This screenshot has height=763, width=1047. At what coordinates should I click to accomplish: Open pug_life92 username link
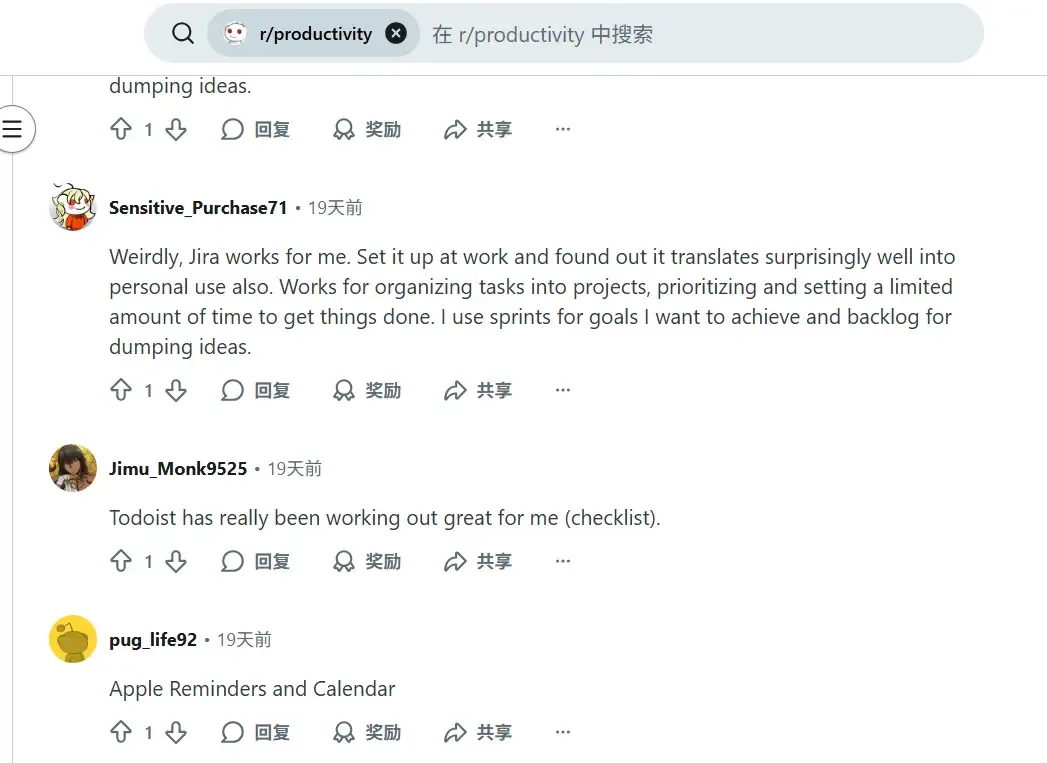[153, 640]
